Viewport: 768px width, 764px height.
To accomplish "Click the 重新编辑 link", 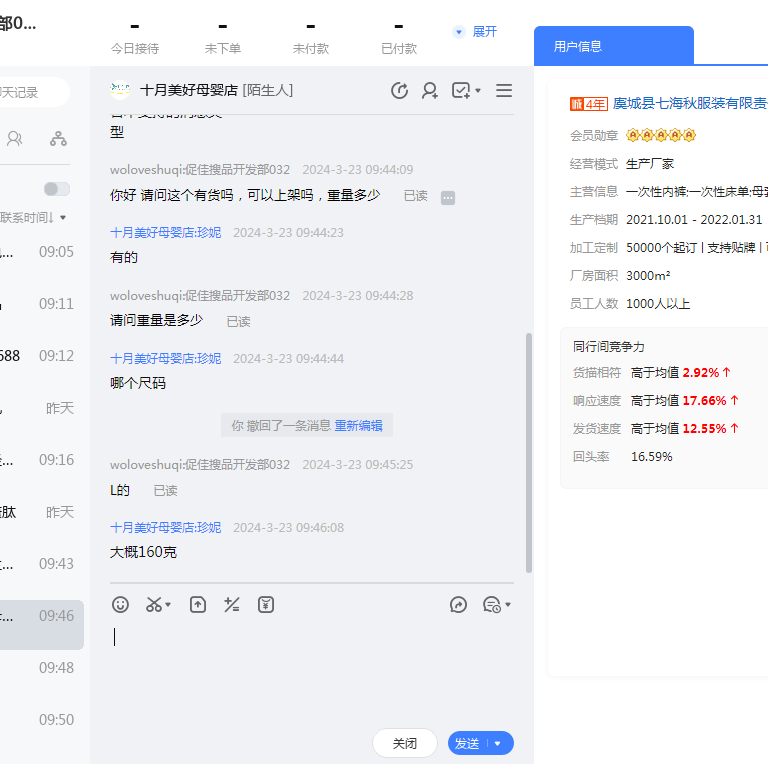I will (358, 425).
